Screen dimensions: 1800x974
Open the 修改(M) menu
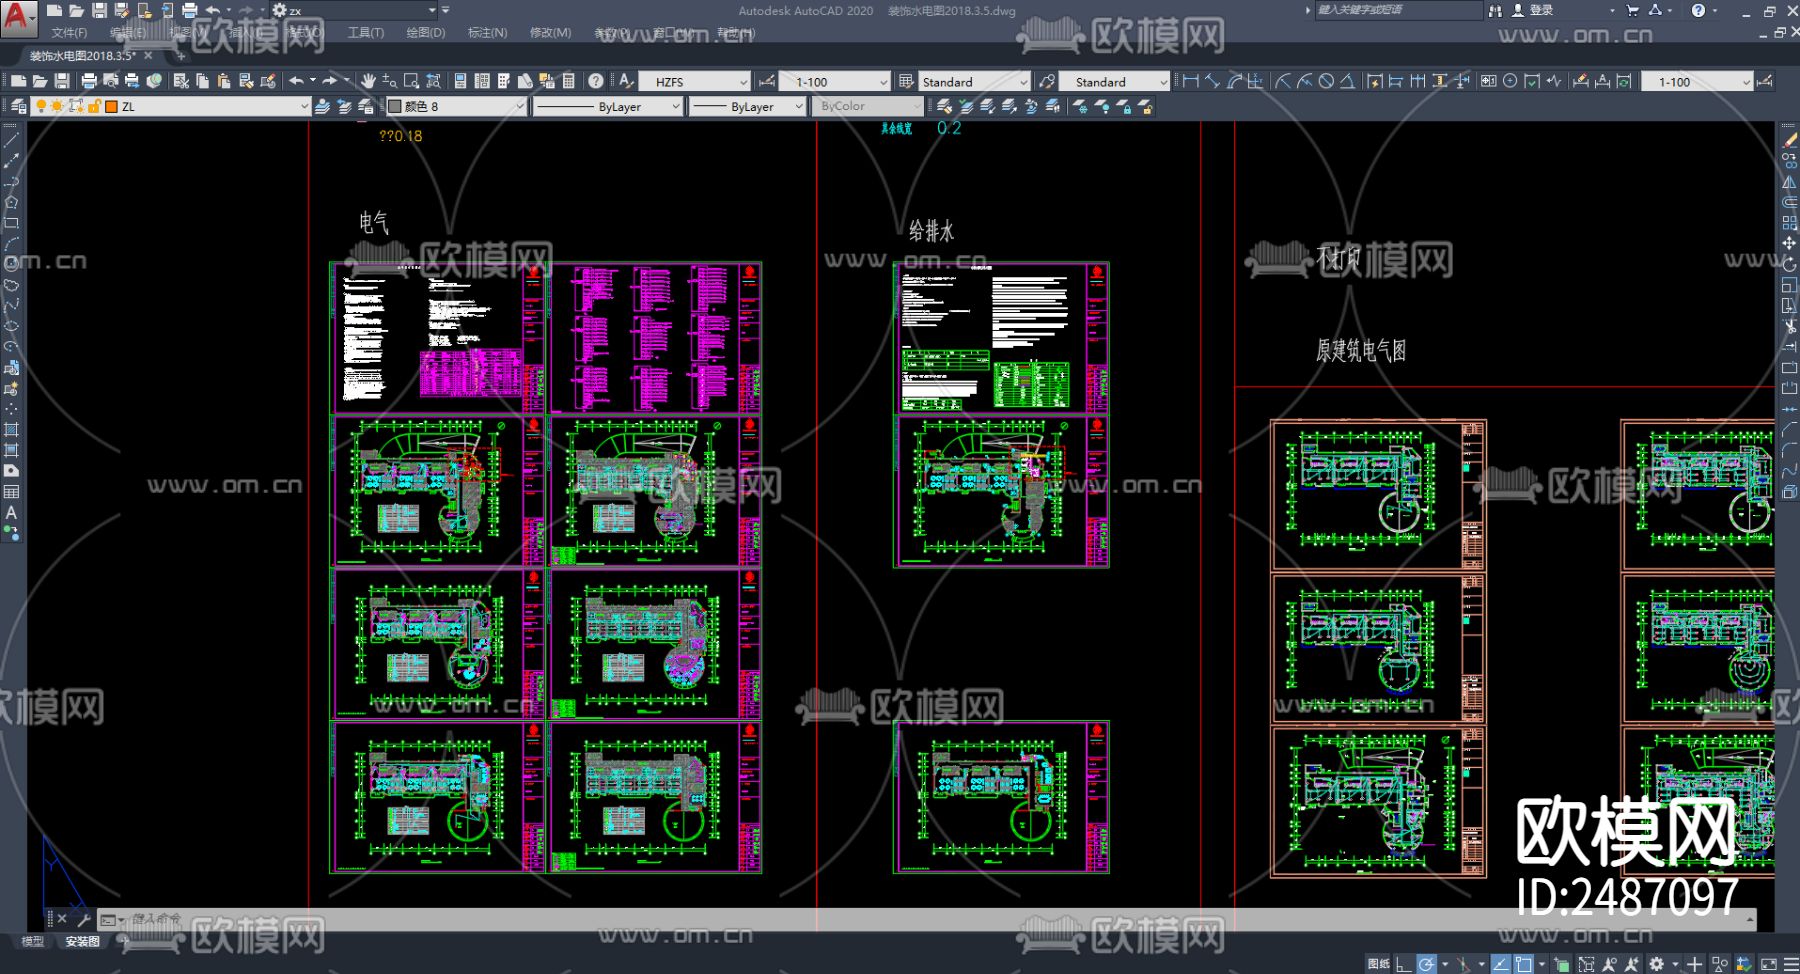[551, 33]
